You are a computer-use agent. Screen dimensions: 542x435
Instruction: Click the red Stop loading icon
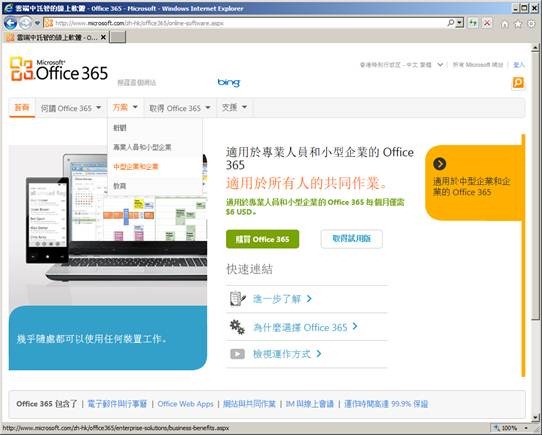tap(487, 23)
